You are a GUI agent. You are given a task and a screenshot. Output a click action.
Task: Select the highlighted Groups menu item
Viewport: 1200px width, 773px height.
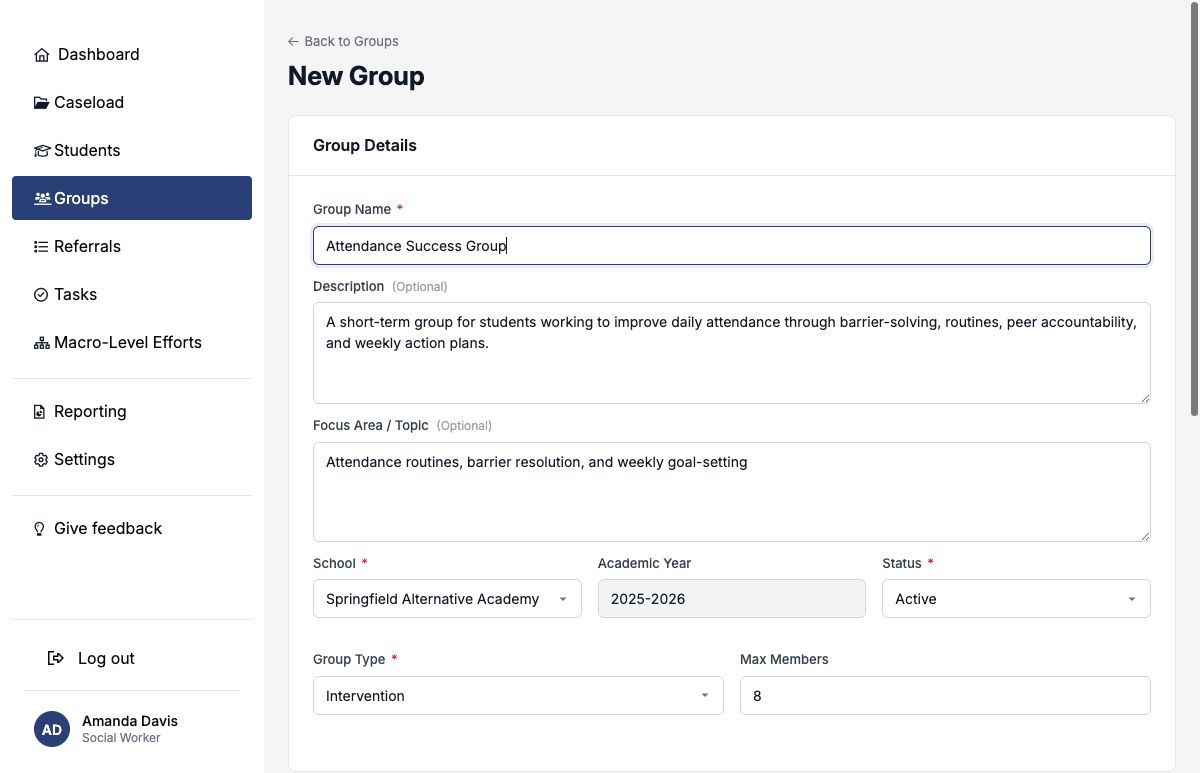[132, 198]
